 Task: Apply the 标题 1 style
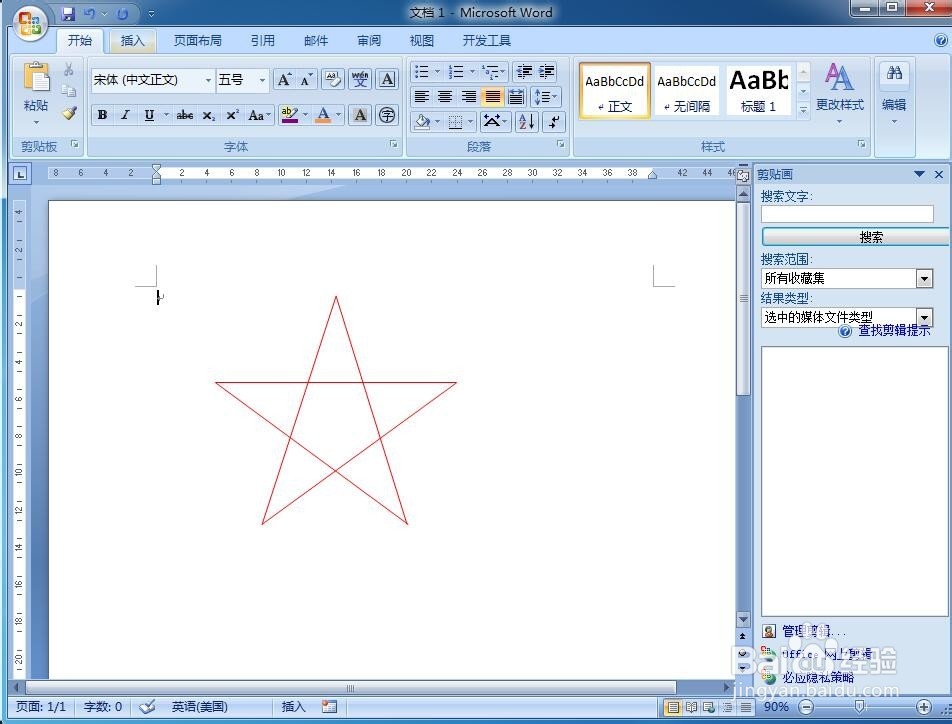(x=759, y=90)
